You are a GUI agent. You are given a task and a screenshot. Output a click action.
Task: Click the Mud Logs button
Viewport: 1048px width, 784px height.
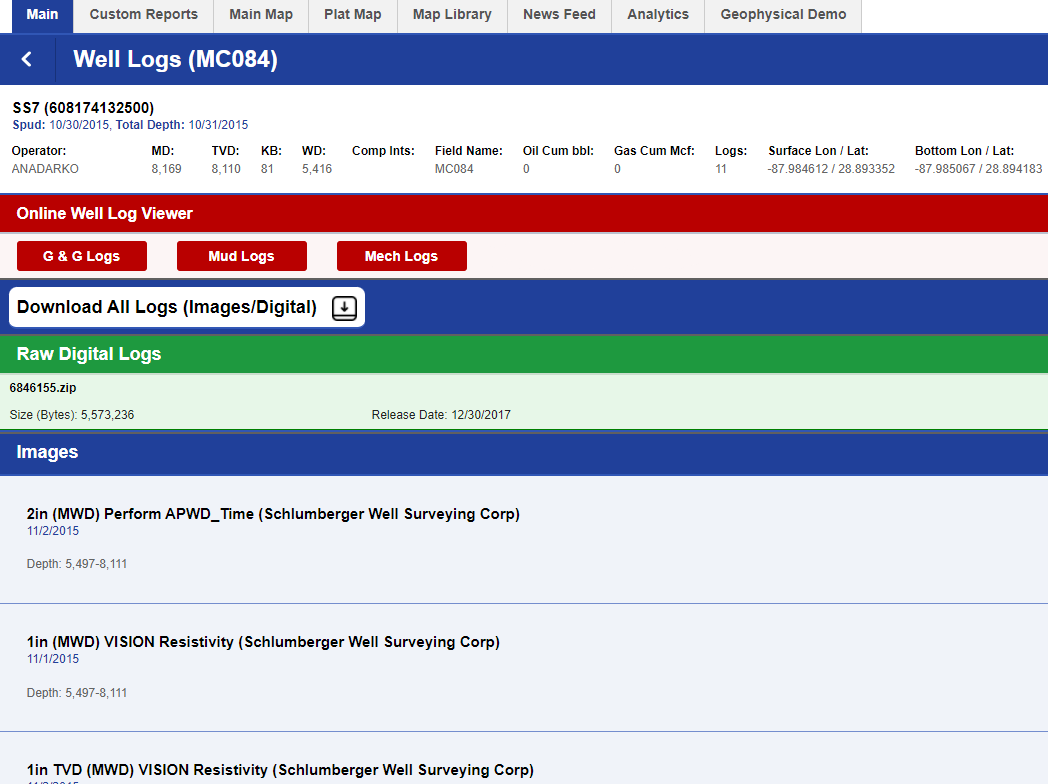[x=241, y=256]
